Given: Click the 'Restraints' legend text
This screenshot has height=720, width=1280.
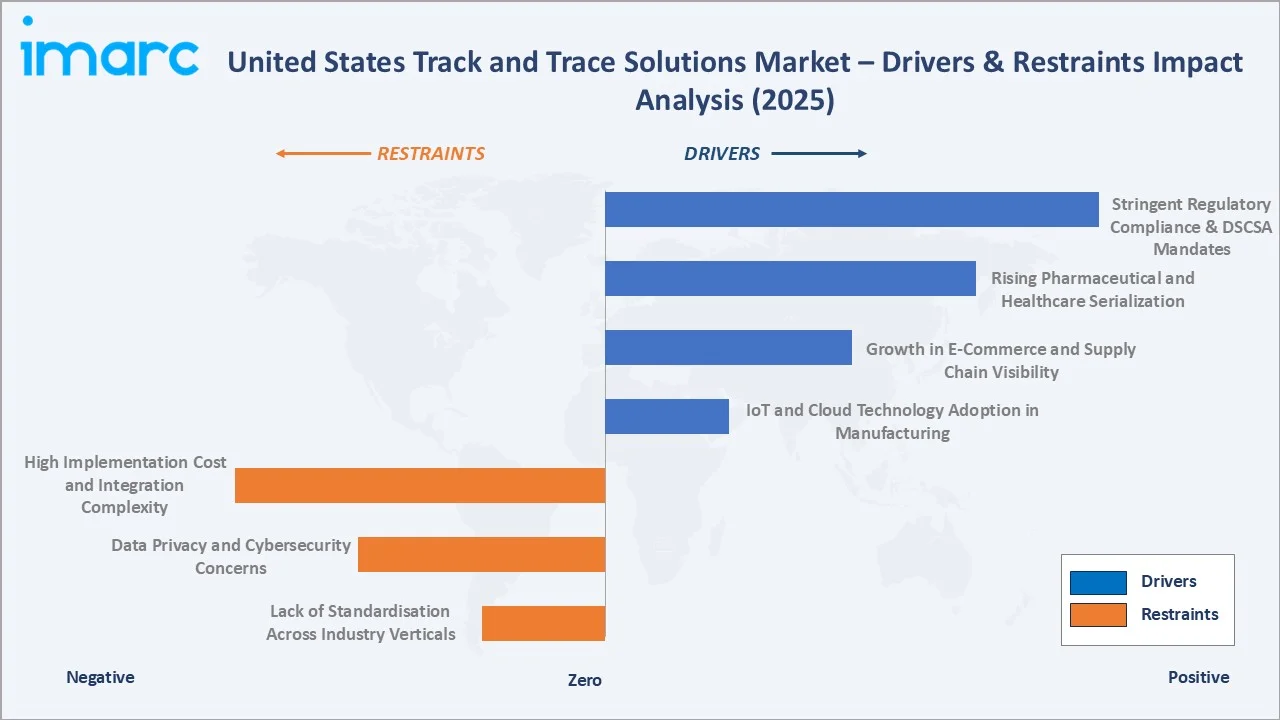Looking at the screenshot, I should point(1180,615).
